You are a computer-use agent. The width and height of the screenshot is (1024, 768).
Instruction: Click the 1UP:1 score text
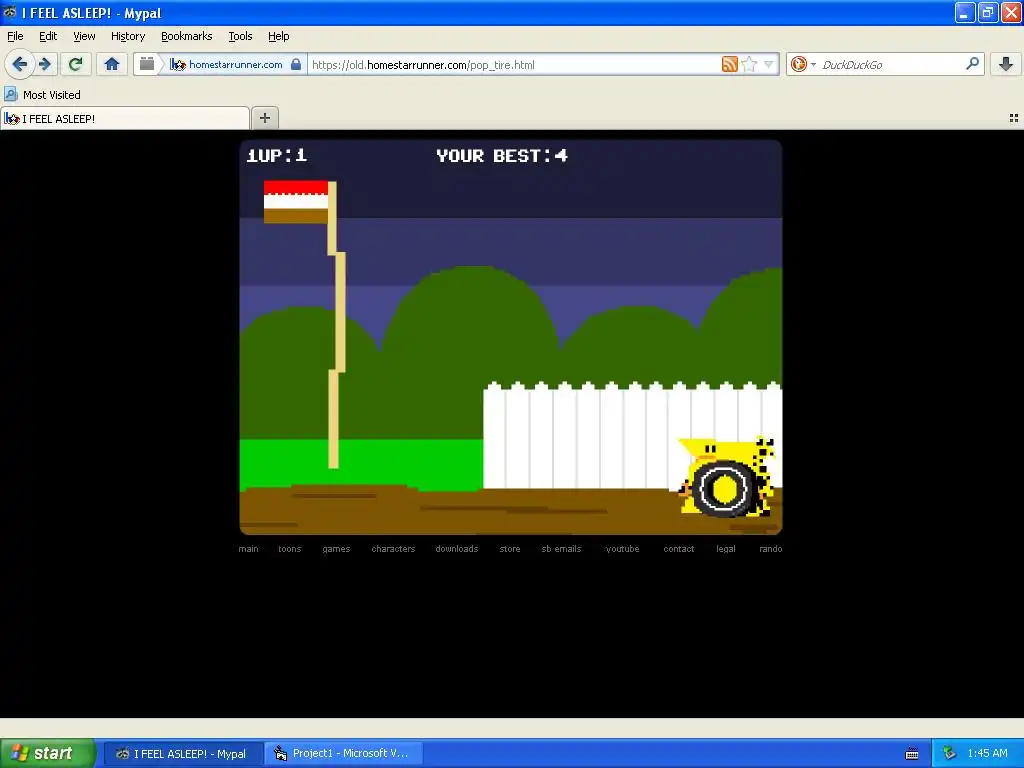click(276, 155)
